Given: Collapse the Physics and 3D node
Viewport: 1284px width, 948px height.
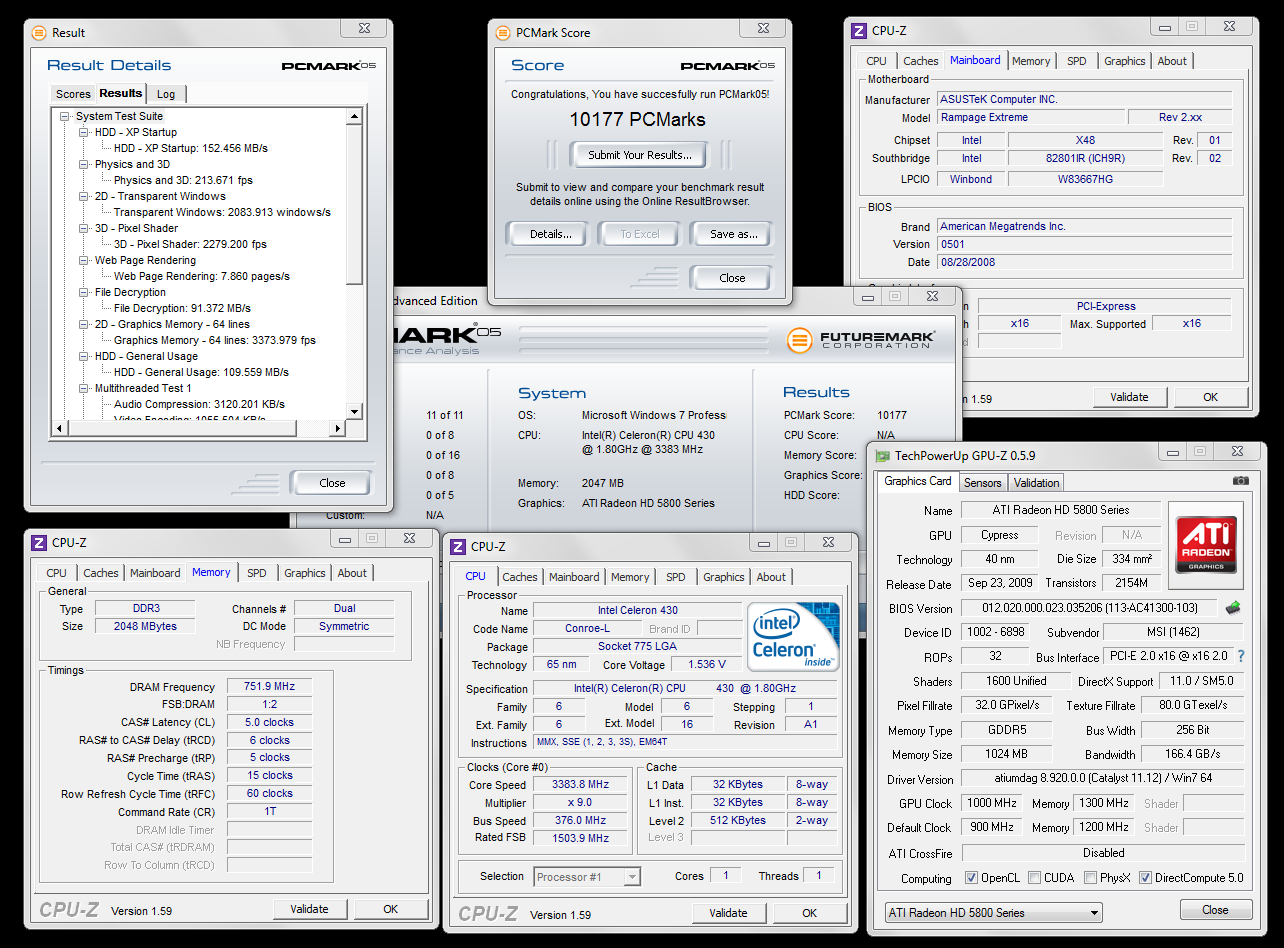Looking at the screenshot, I should pos(84,164).
